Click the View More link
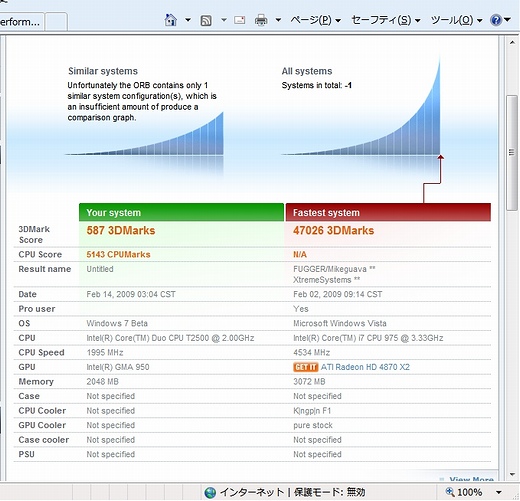Viewport: 520px width, 501px height. tap(471, 479)
